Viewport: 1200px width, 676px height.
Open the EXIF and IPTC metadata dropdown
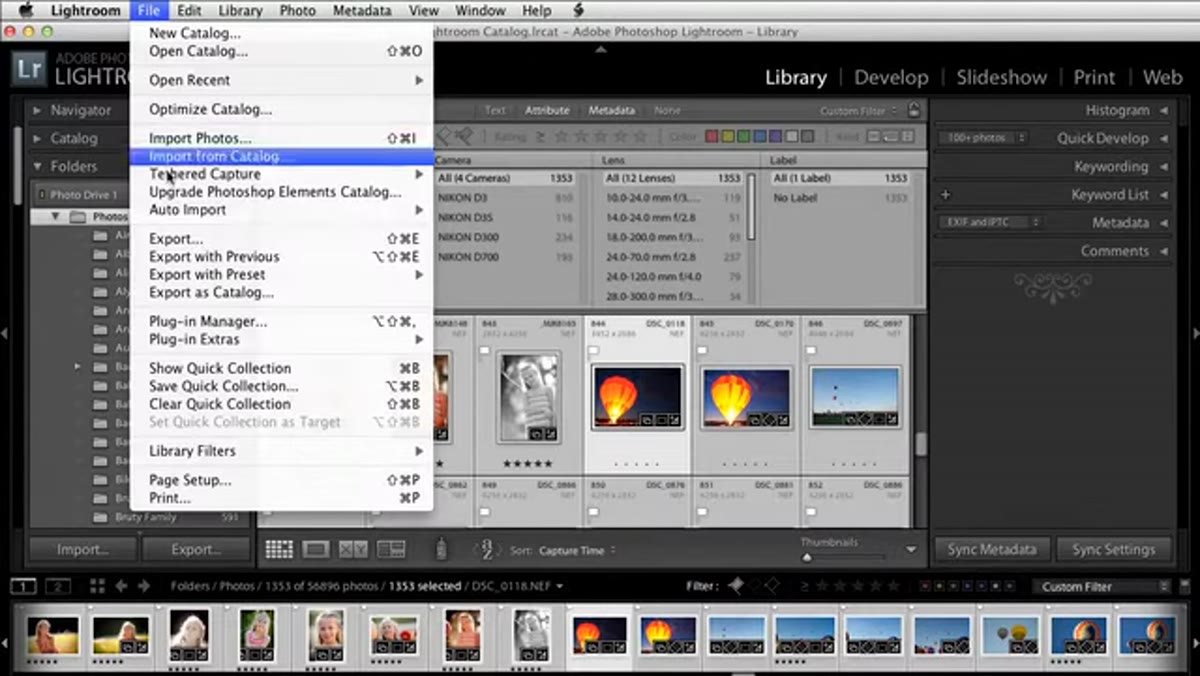pos(989,222)
